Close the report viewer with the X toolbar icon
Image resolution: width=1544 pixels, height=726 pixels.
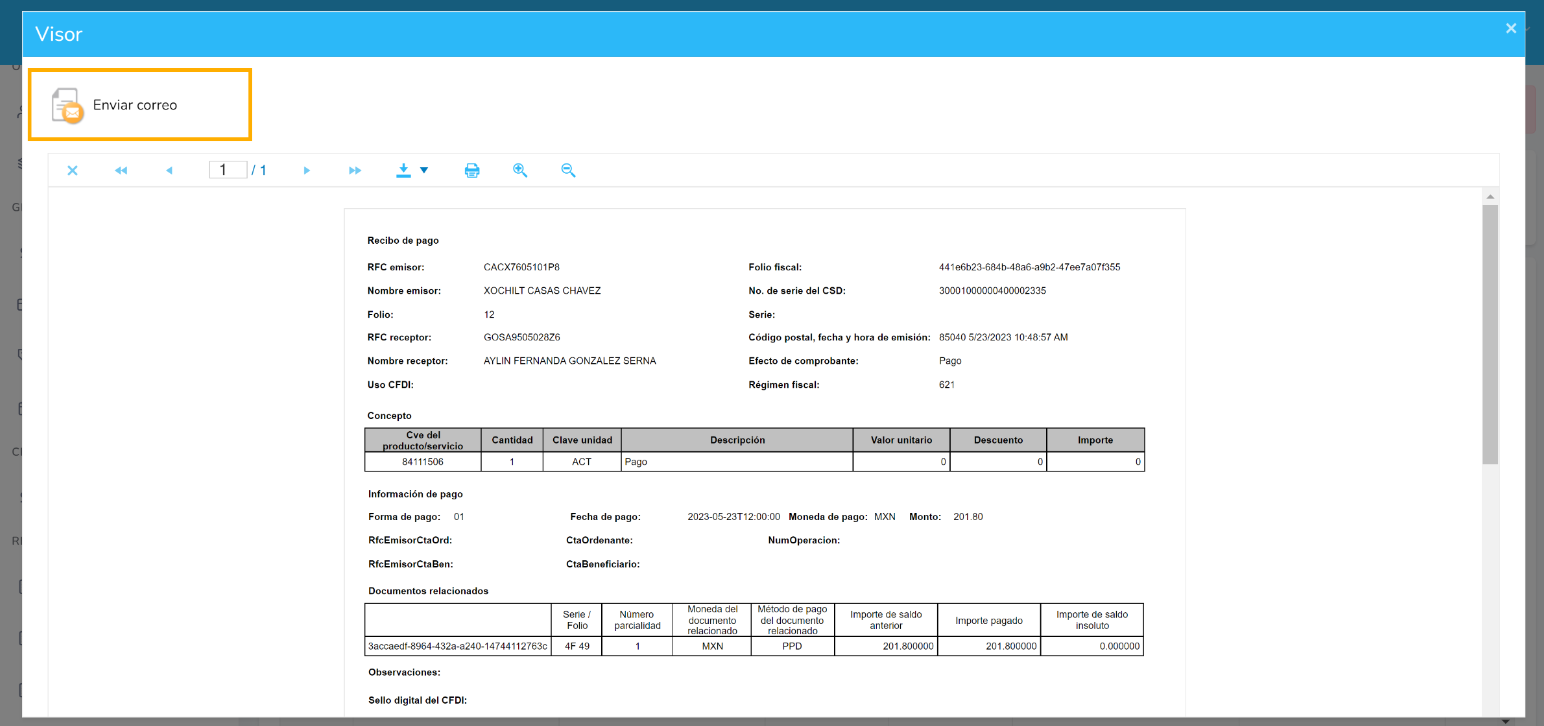pos(72,171)
